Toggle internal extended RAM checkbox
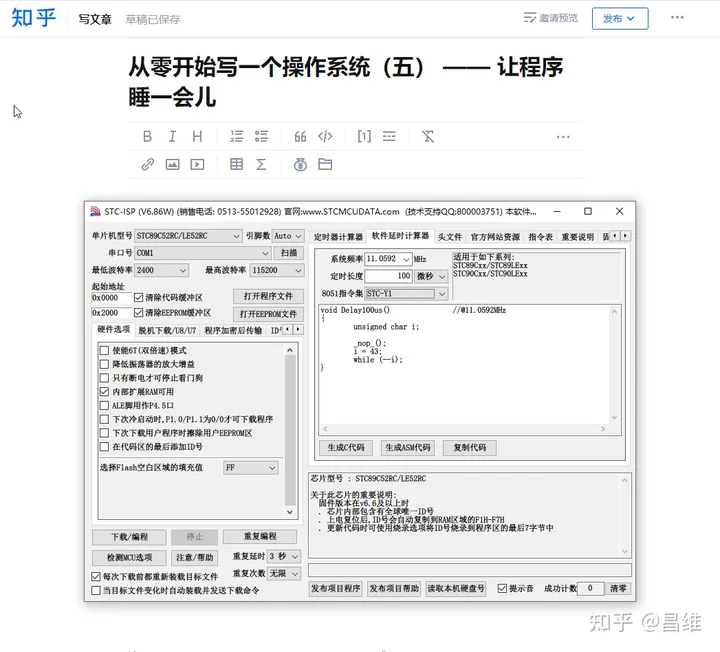The width and height of the screenshot is (720, 652). pos(105,392)
